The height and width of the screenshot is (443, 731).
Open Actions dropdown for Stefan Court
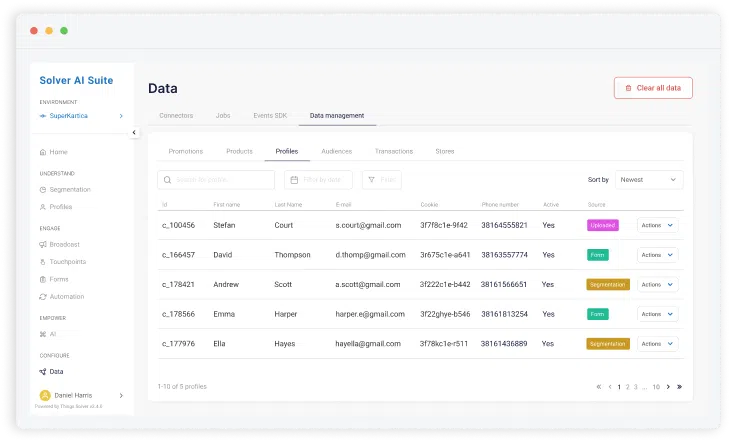pos(657,225)
